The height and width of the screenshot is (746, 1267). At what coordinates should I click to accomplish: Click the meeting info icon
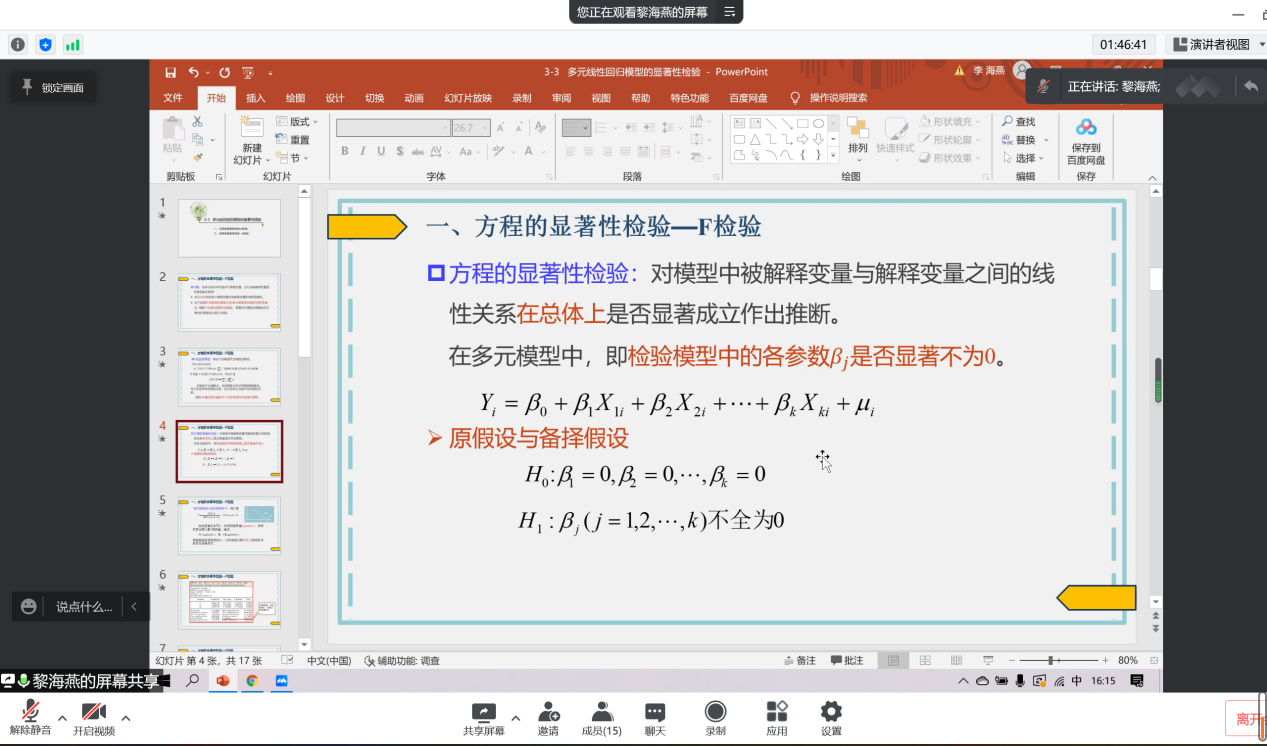pyautogui.click(x=18, y=45)
